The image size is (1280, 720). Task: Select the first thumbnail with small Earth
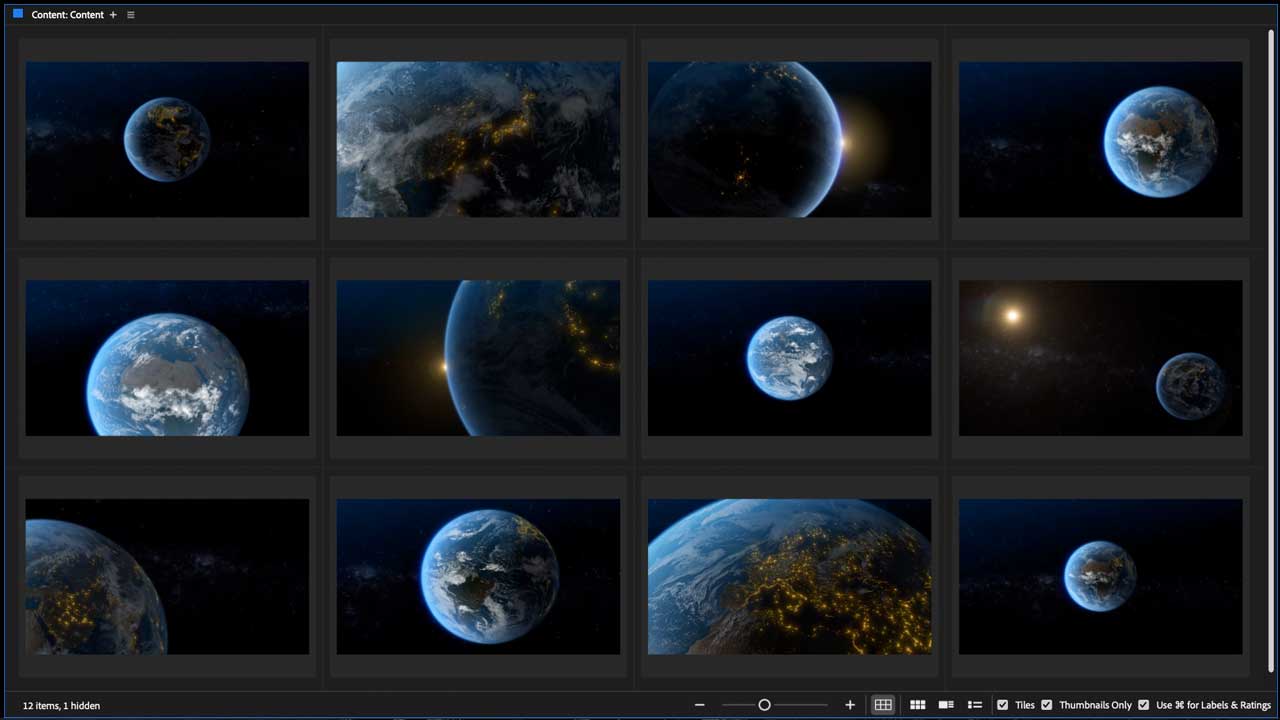click(167, 139)
